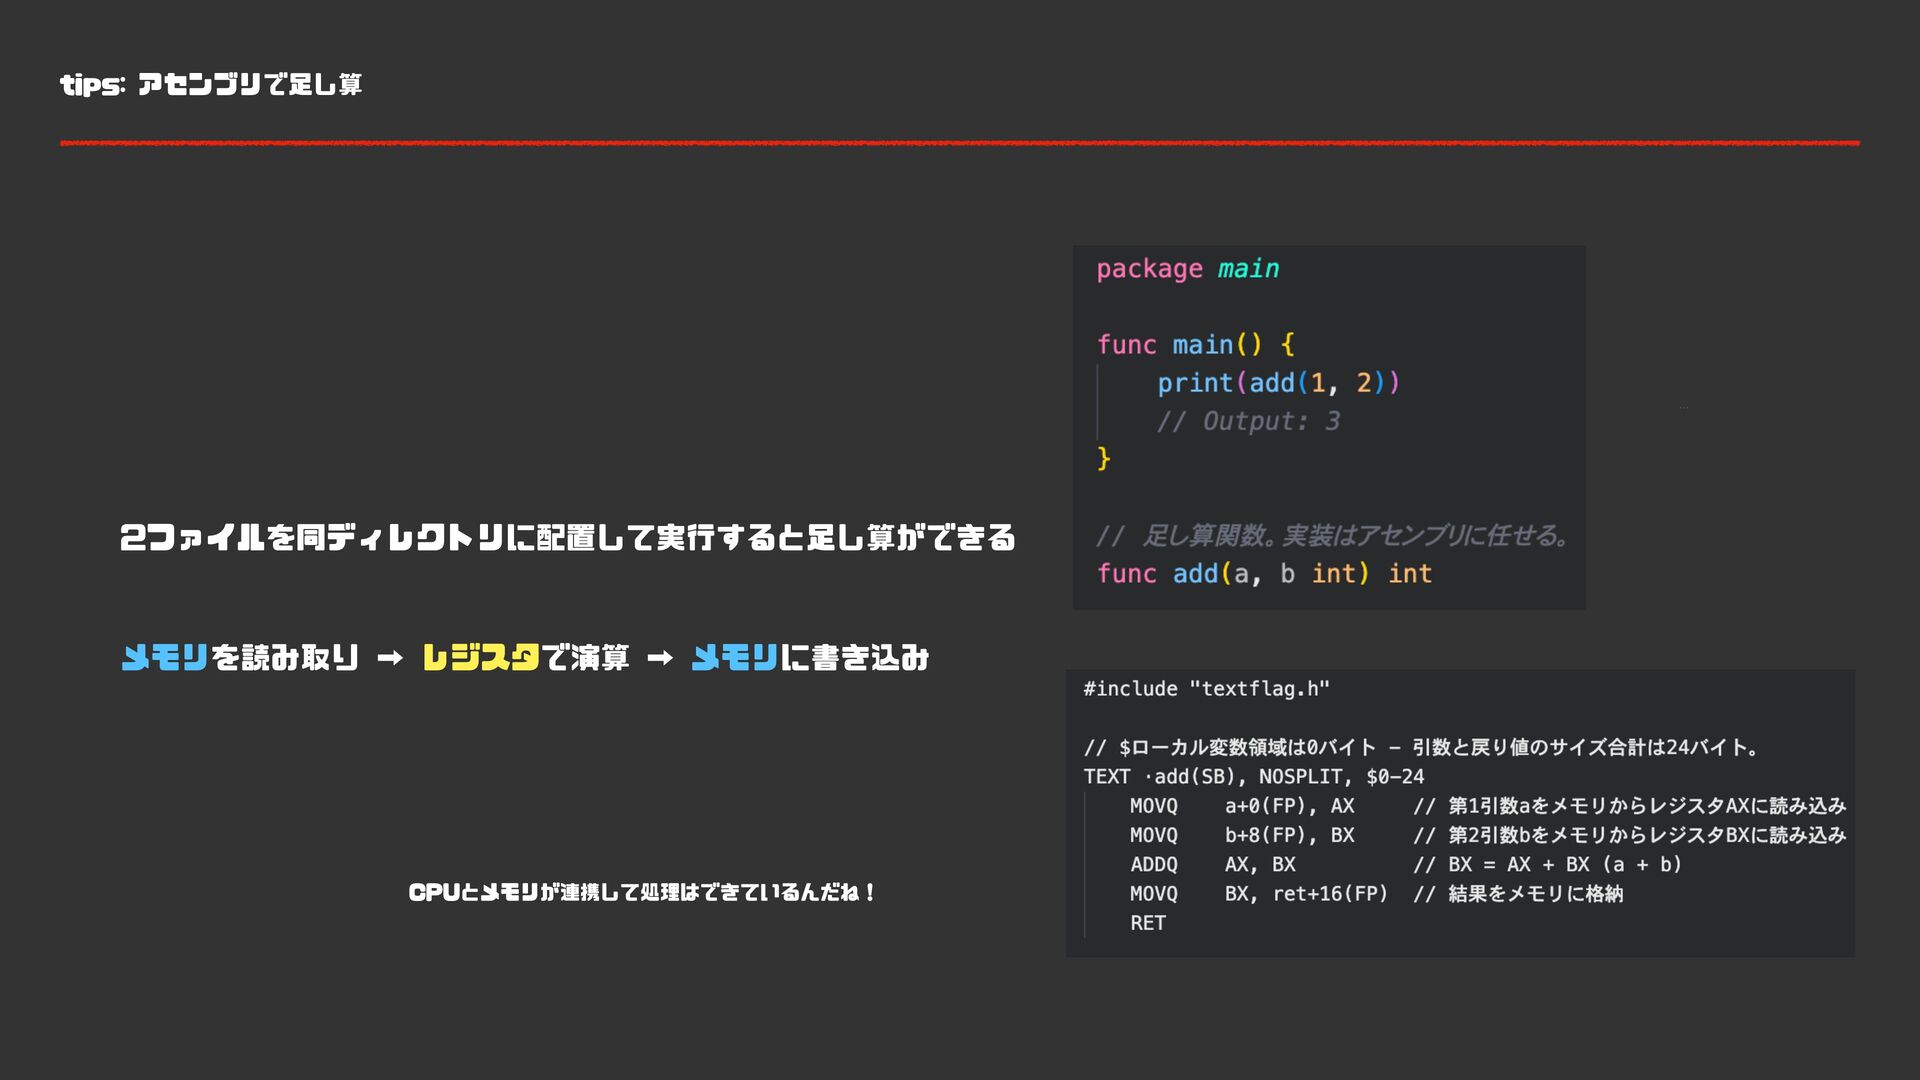
Task: Click the 'ADDQ AX, BX' instruction
Action: [1212, 864]
